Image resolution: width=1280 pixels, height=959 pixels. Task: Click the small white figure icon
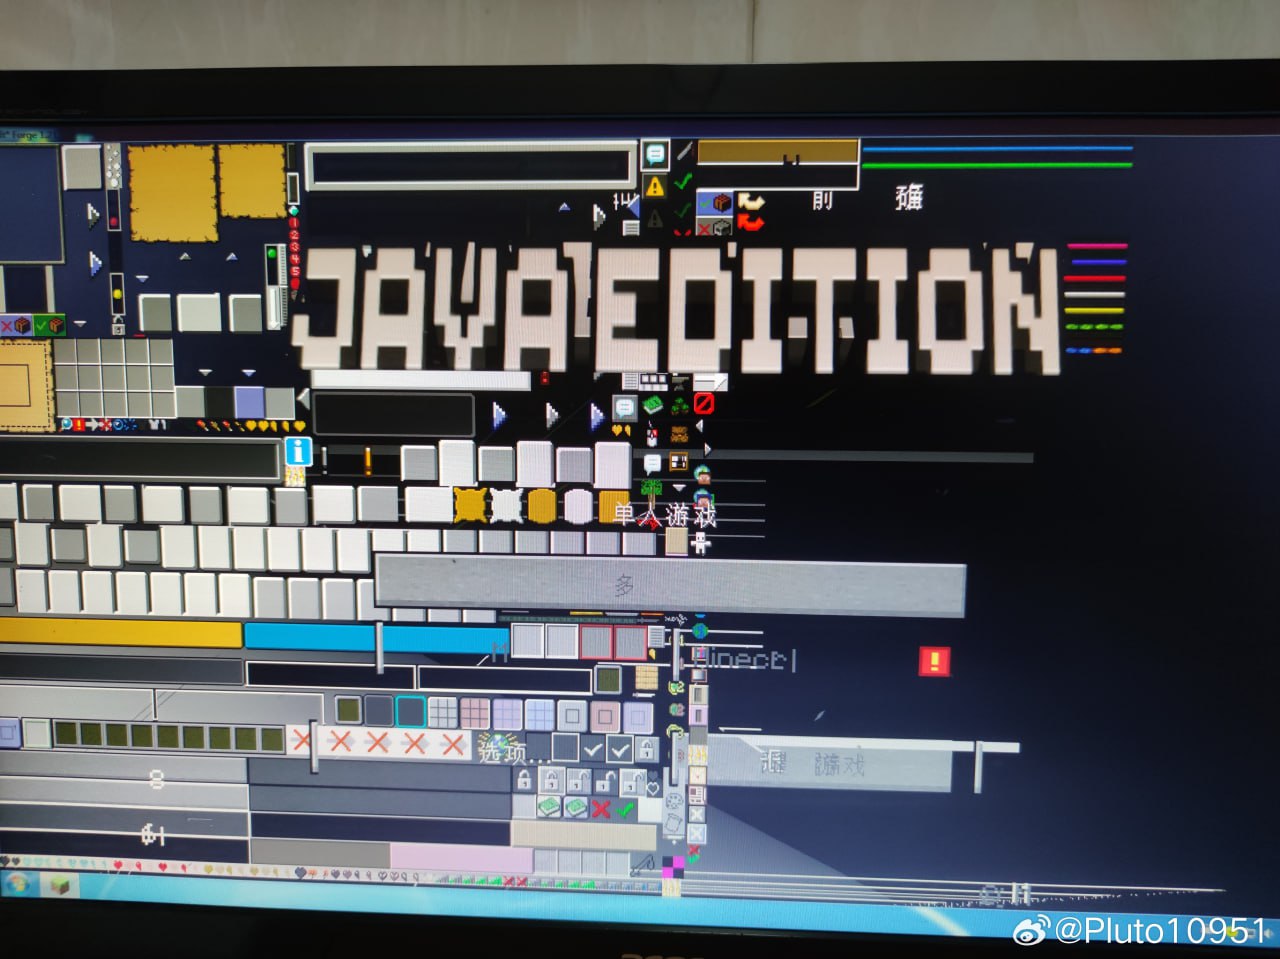coord(701,543)
